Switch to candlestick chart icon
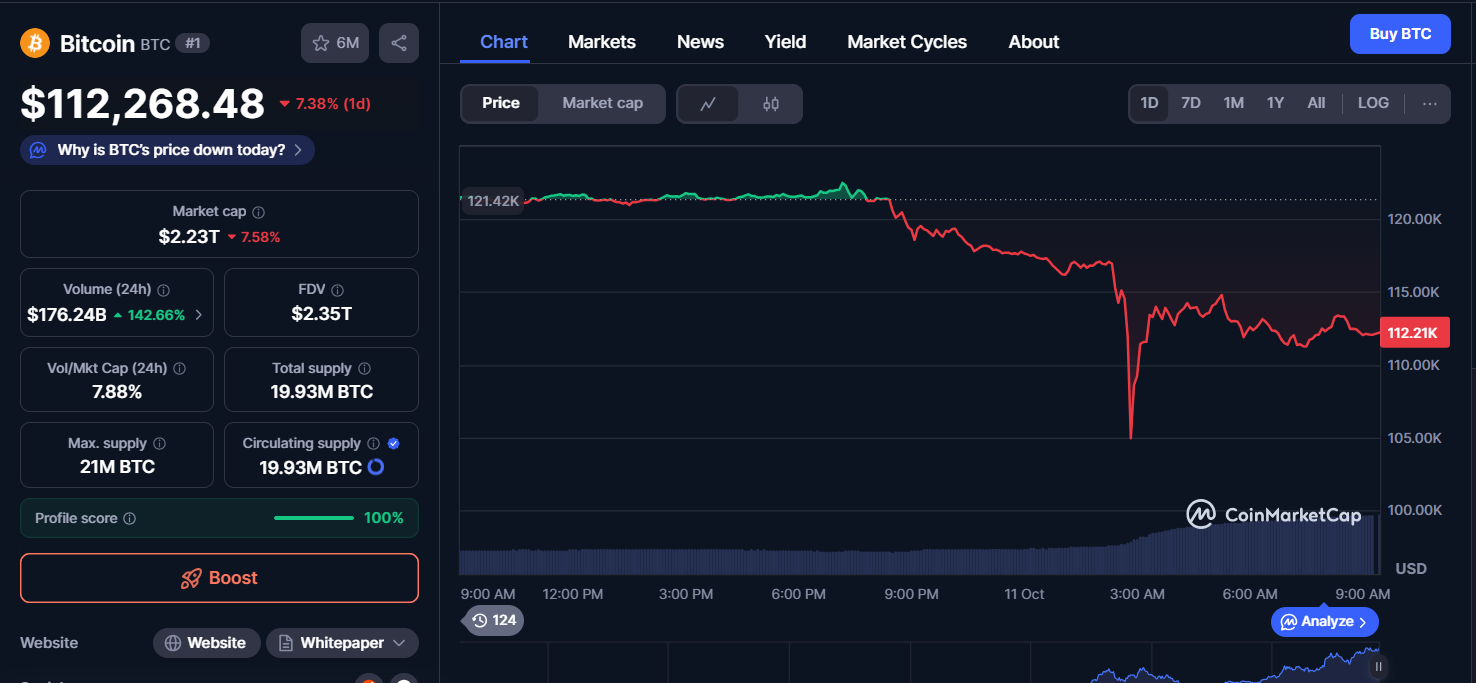 [771, 103]
